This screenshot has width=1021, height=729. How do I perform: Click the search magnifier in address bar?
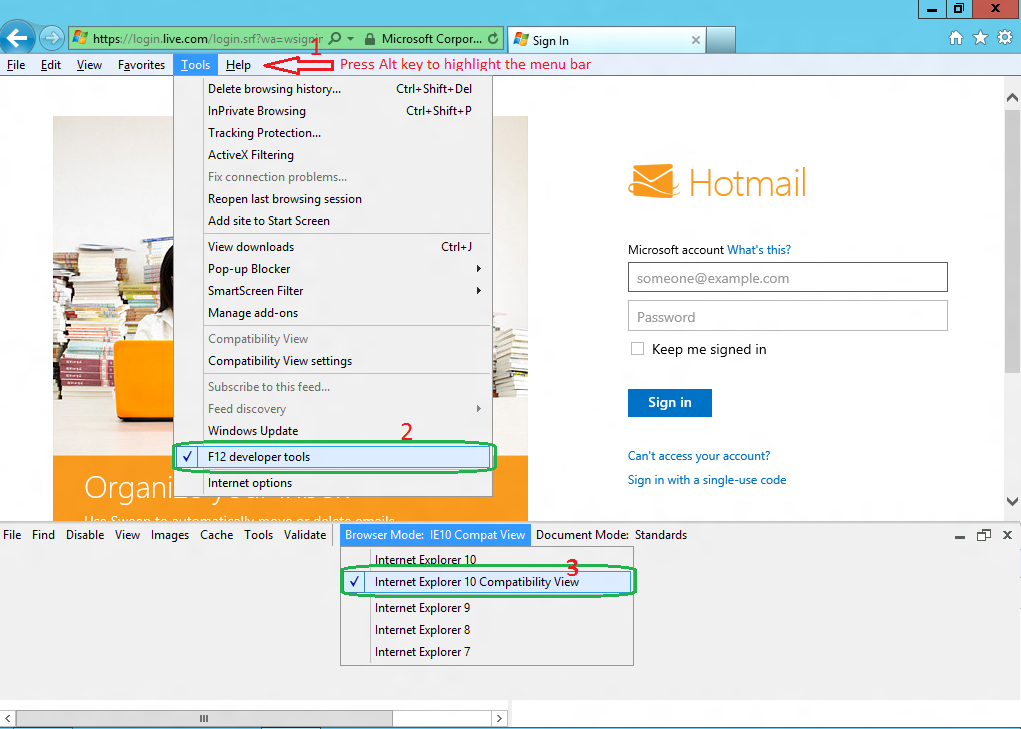pyautogui.click(x=335, y=38)
